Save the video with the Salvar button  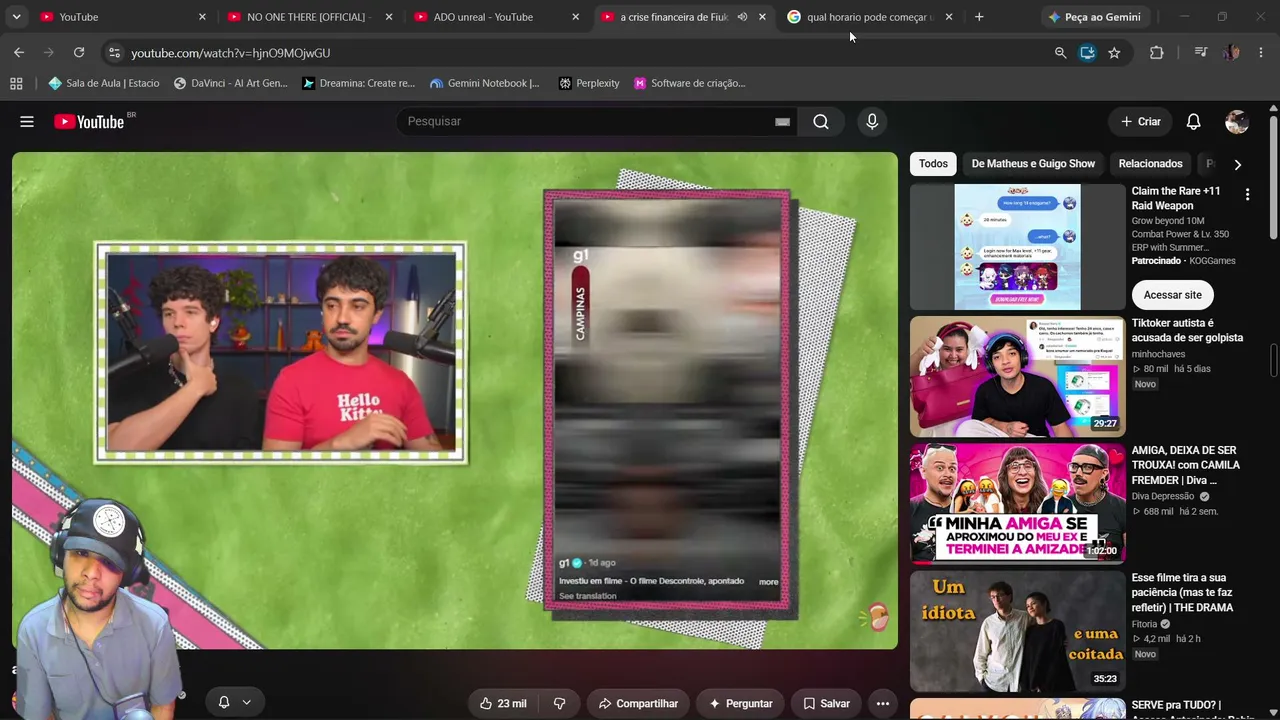point(826,704)
